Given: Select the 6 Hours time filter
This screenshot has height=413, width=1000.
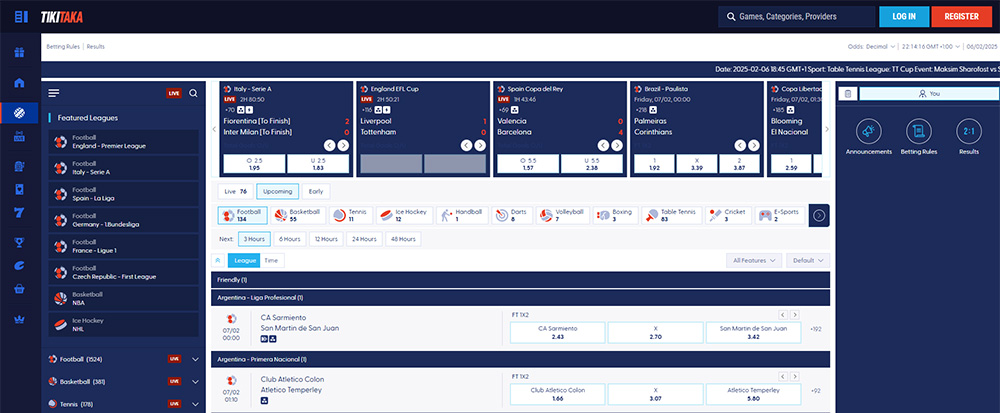Looking at the screenshot, I should point(290,239).
